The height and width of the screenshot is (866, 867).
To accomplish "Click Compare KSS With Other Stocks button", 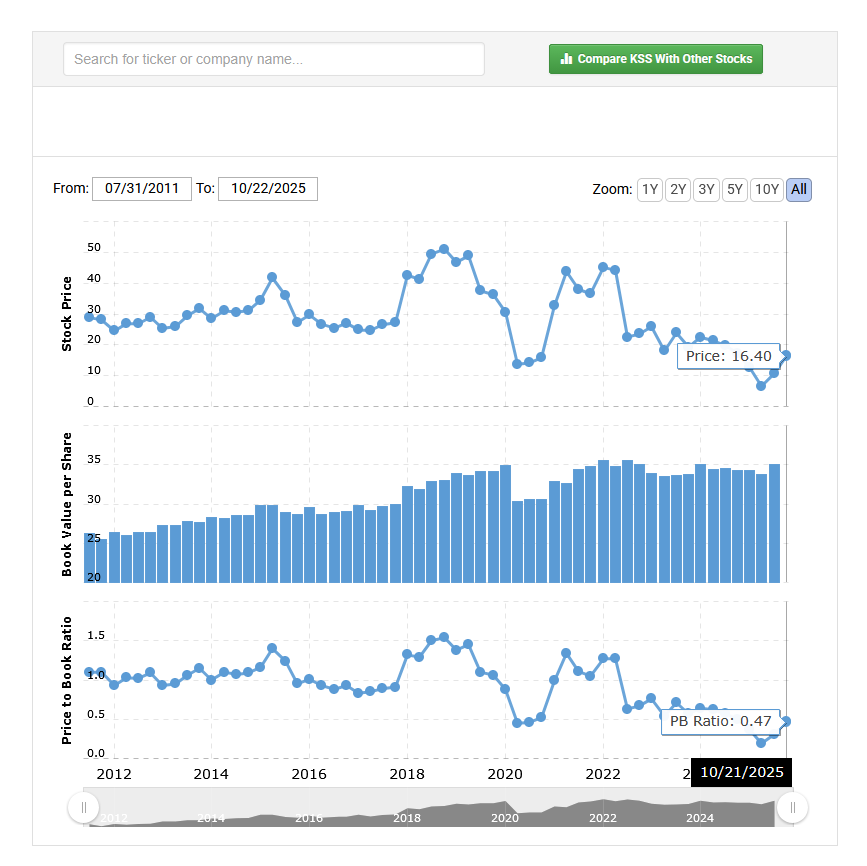I will pyautogui.click(x=656, y=59).
